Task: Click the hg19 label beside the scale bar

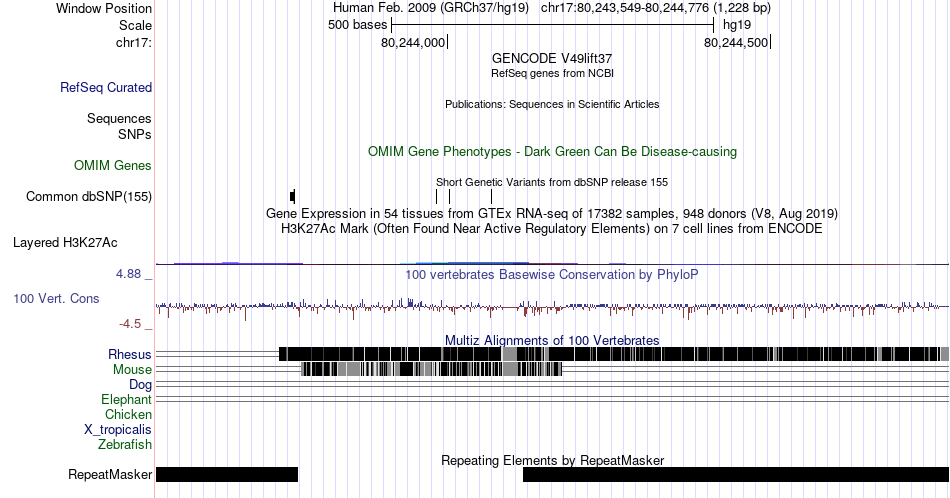Action: point(737,25)
